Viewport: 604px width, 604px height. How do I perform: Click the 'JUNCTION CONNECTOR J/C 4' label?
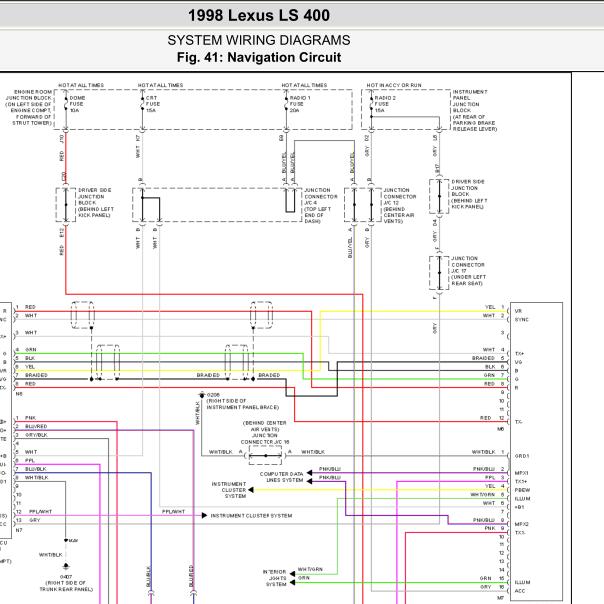tap(320, 206)
